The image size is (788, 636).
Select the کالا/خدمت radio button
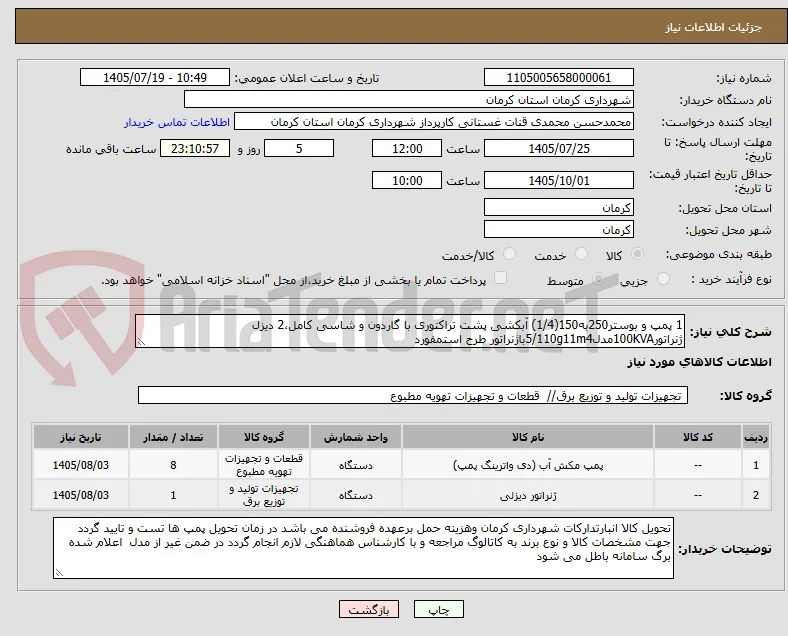(510, 254)
